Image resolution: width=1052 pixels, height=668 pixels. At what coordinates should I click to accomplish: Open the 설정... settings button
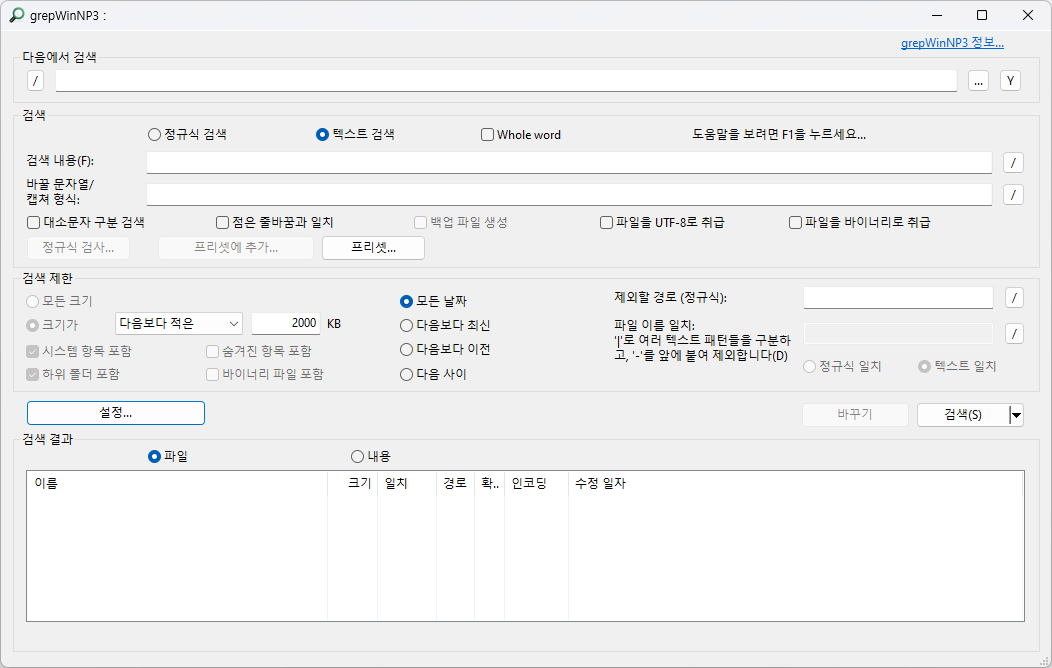pyautogui.click(x=116, y=413)
